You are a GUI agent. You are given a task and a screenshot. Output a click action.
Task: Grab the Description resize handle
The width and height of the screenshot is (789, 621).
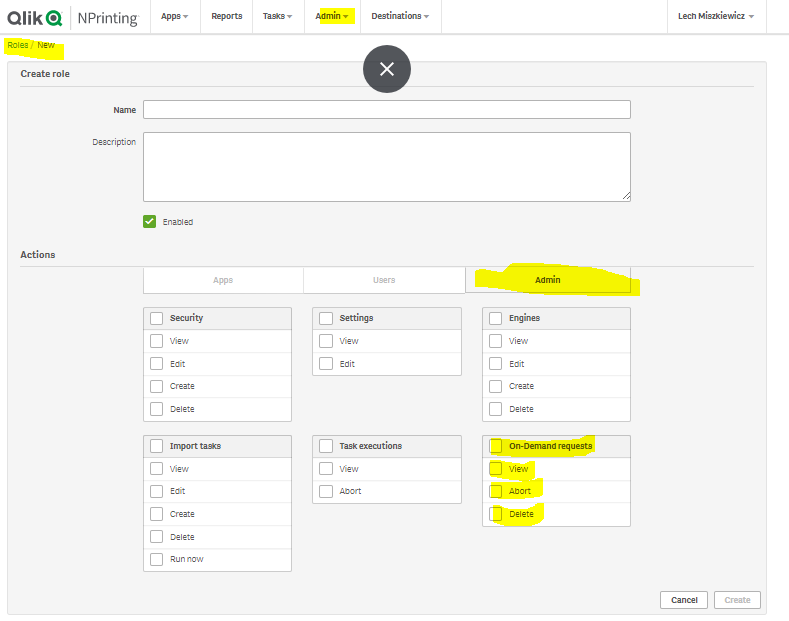pyautogui.click(x=626, y=196)
